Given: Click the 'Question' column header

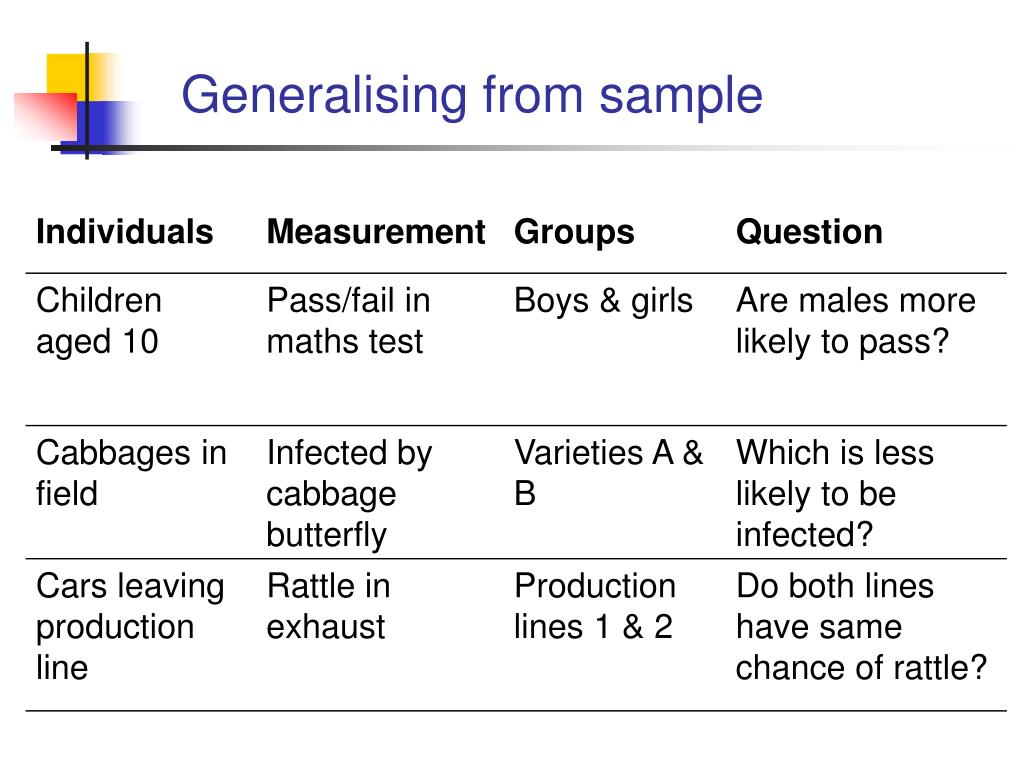Looking at the screenshot, I should tap(809, 232).
